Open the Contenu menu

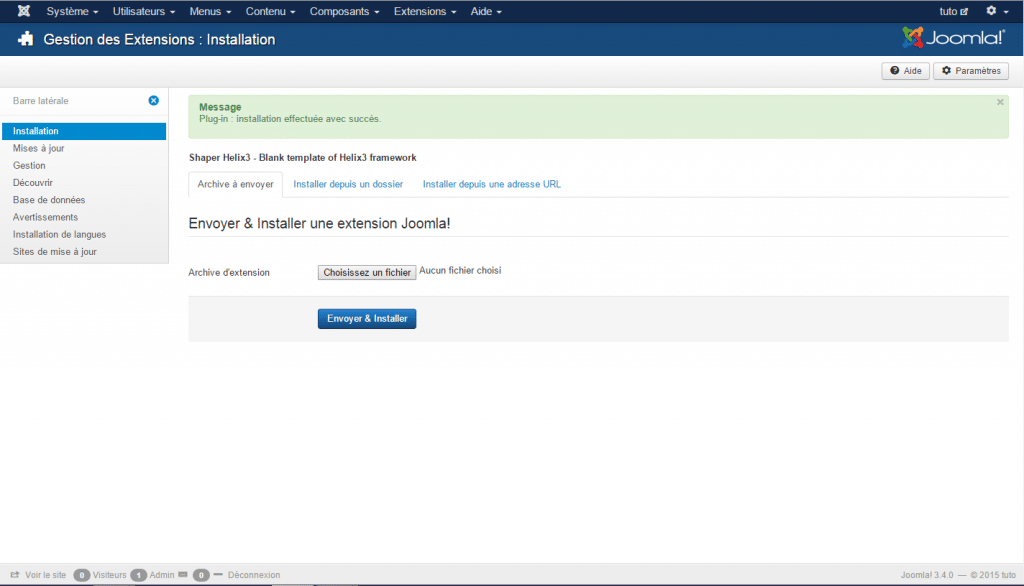pyautogui.click(x=270, y=11)
